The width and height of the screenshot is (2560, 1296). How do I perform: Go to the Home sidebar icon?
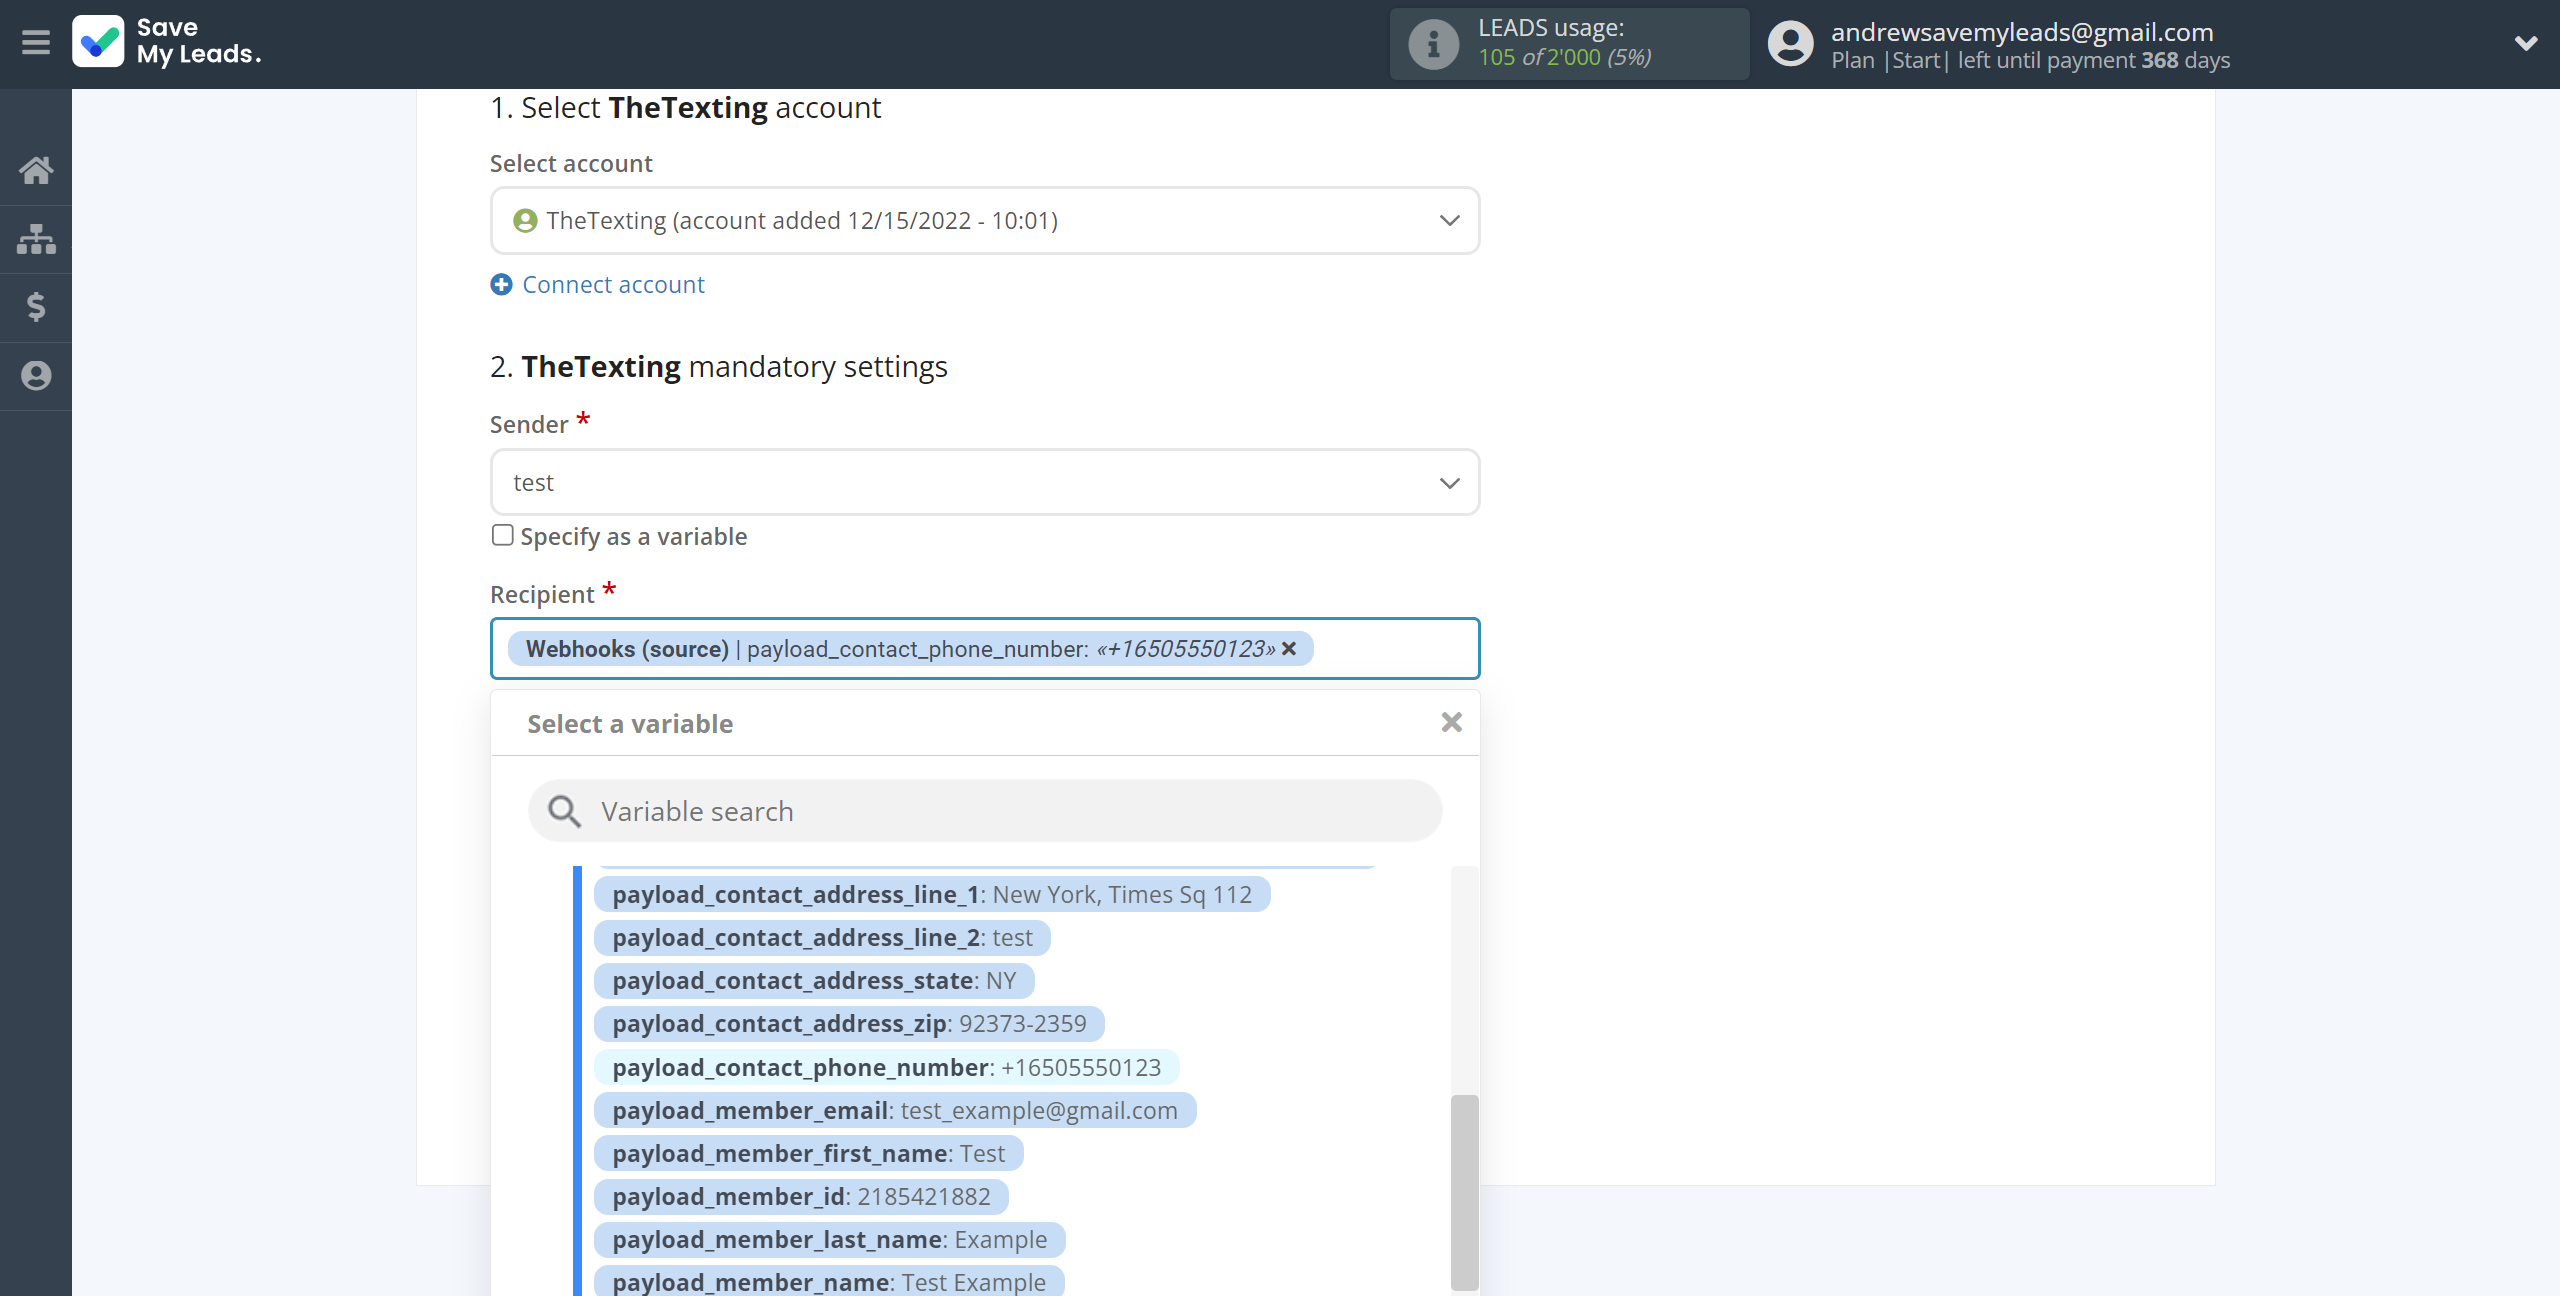36,170
